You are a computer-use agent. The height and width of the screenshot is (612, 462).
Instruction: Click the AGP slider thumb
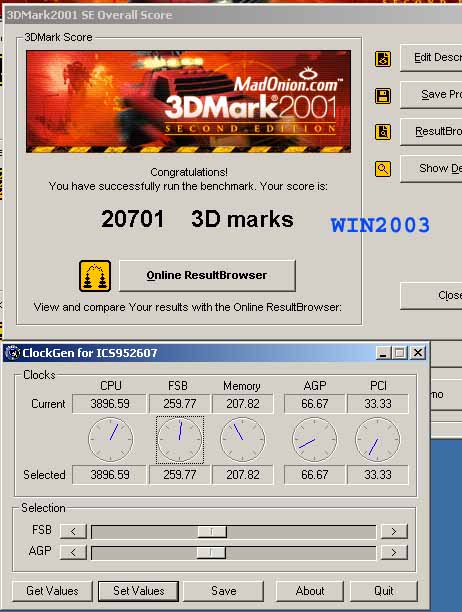tap(211, 552)
